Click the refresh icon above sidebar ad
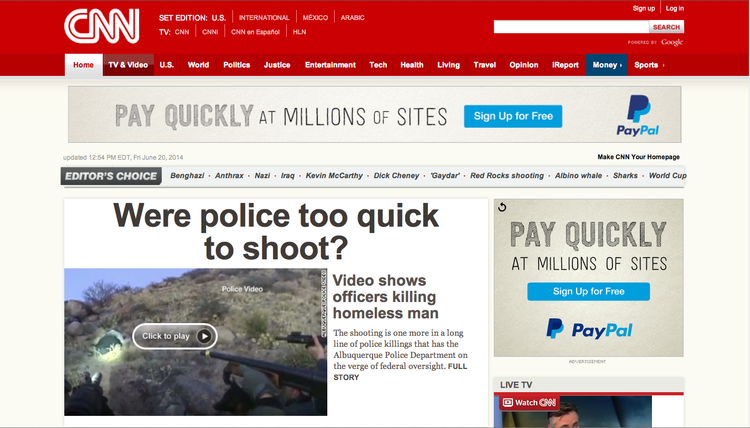Screen dimensions: 750x428 point(502,208)
